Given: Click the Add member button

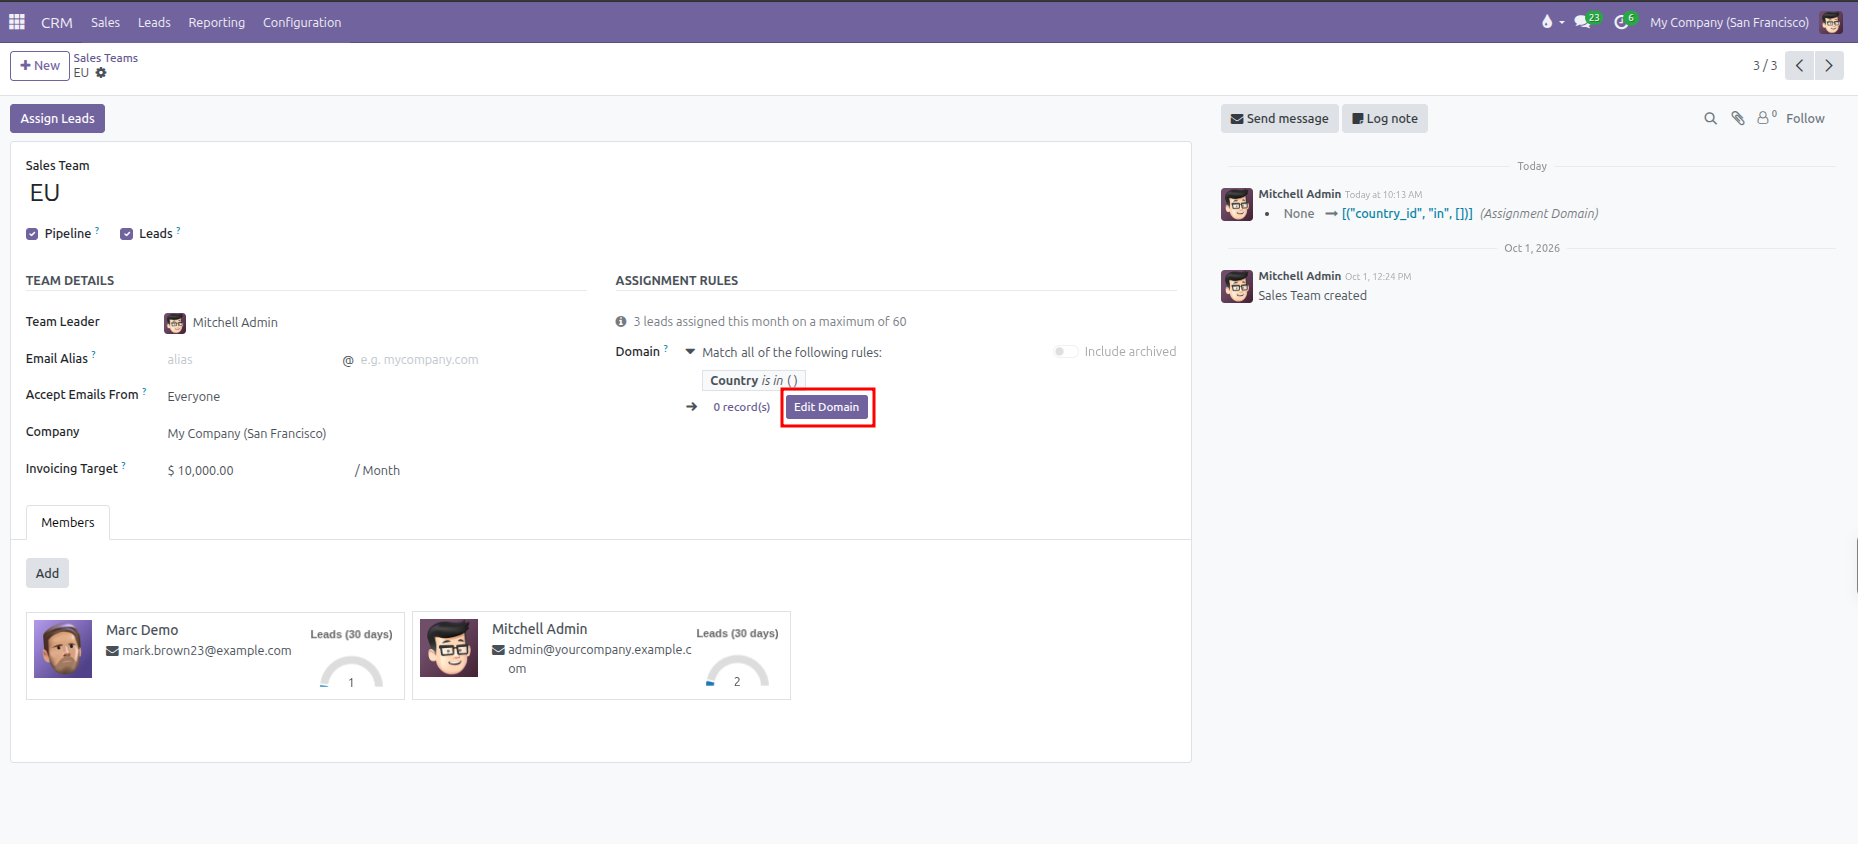Looking at the screenshot, I should (x=47, y=573).
